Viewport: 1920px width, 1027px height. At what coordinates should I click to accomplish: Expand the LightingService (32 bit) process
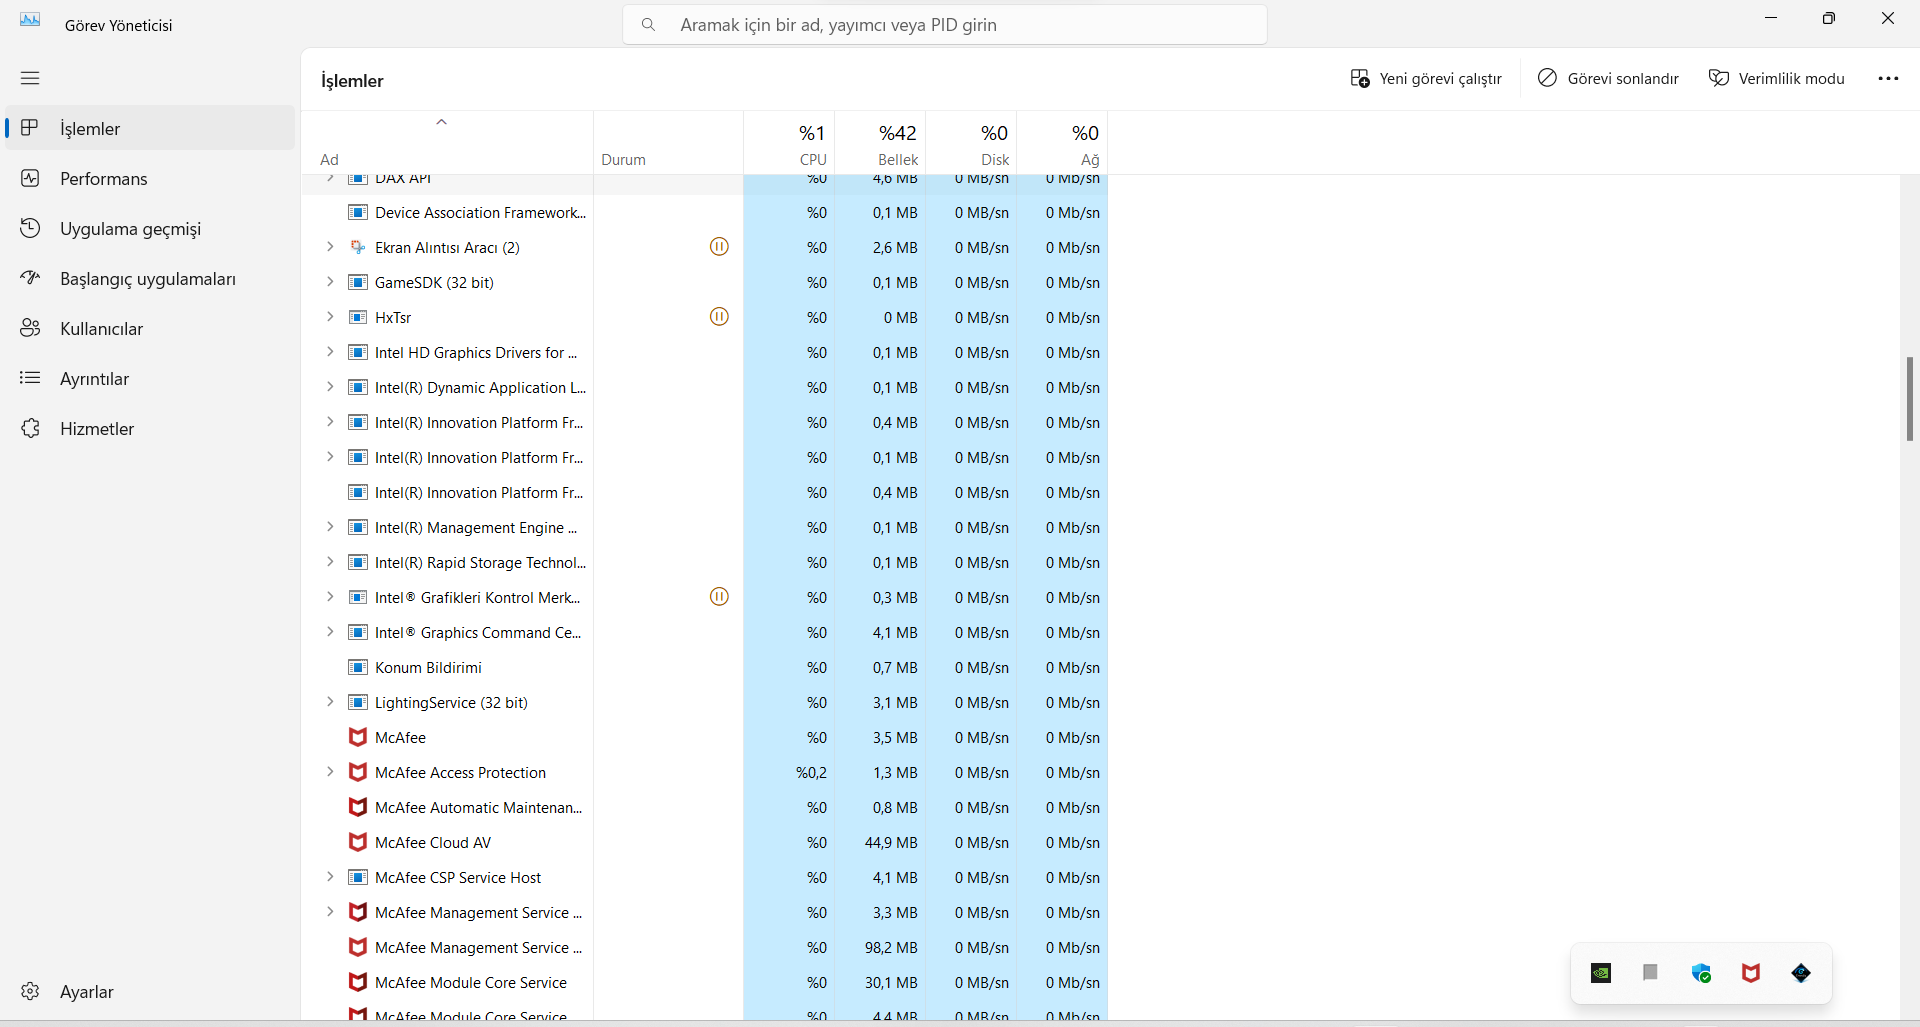(330, 702)
